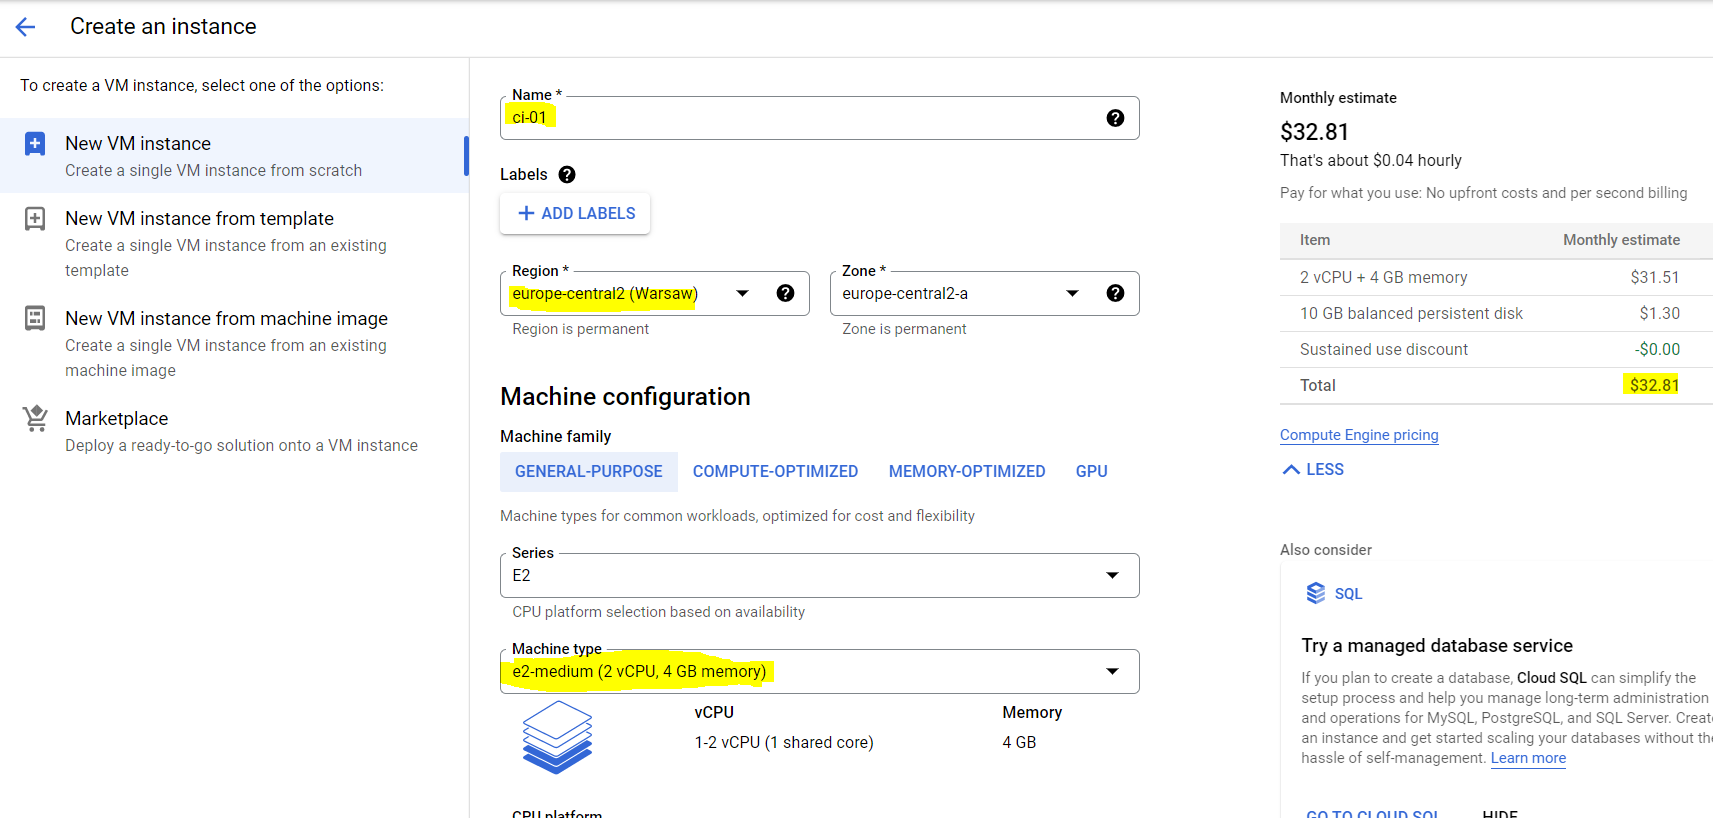Switch to the GPU tab

pos(1091,471)
